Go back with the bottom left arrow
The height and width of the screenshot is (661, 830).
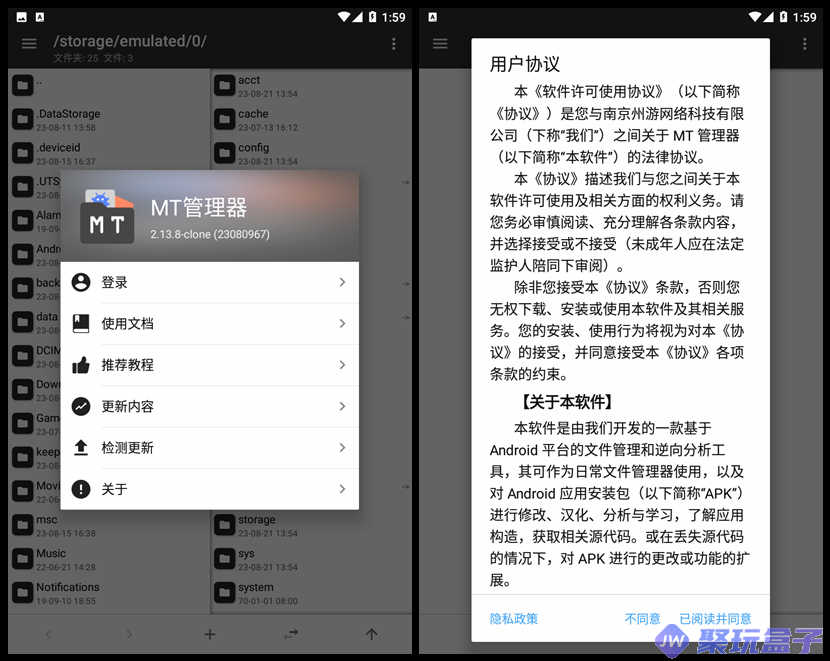[x=48, y=634]
